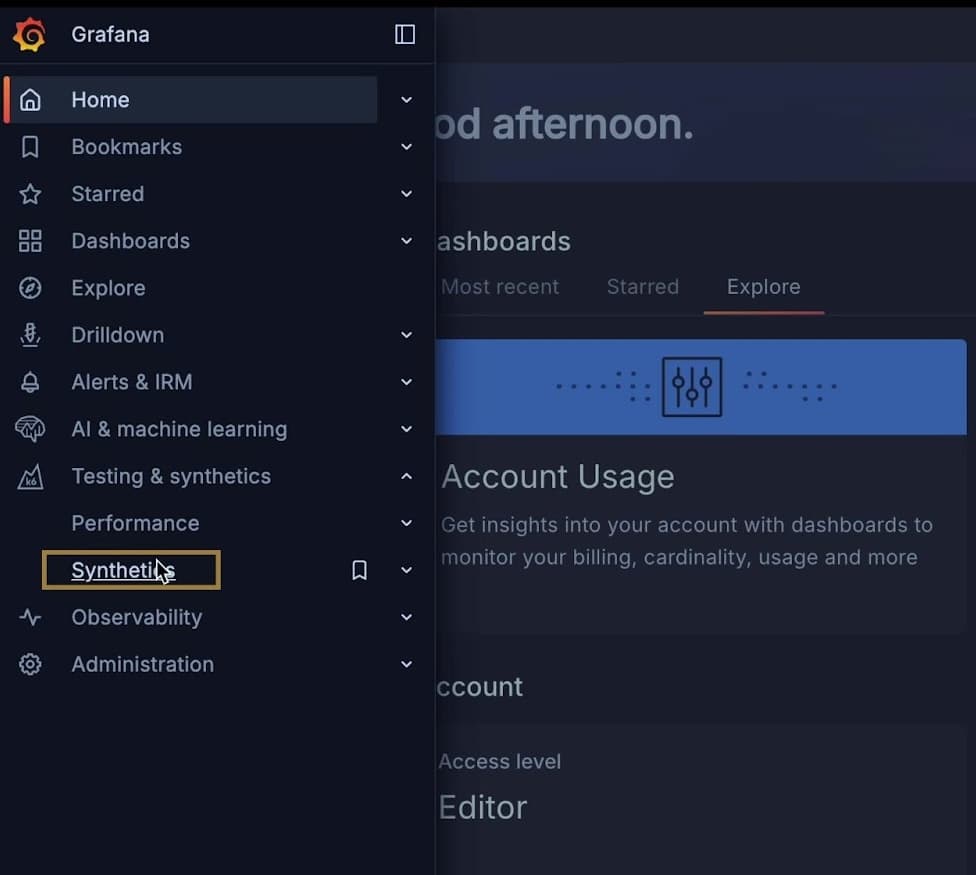The height and width of the screenshot is (875, 976).
Task: Open the Drilldown menu item
Action: pos(118,335)
